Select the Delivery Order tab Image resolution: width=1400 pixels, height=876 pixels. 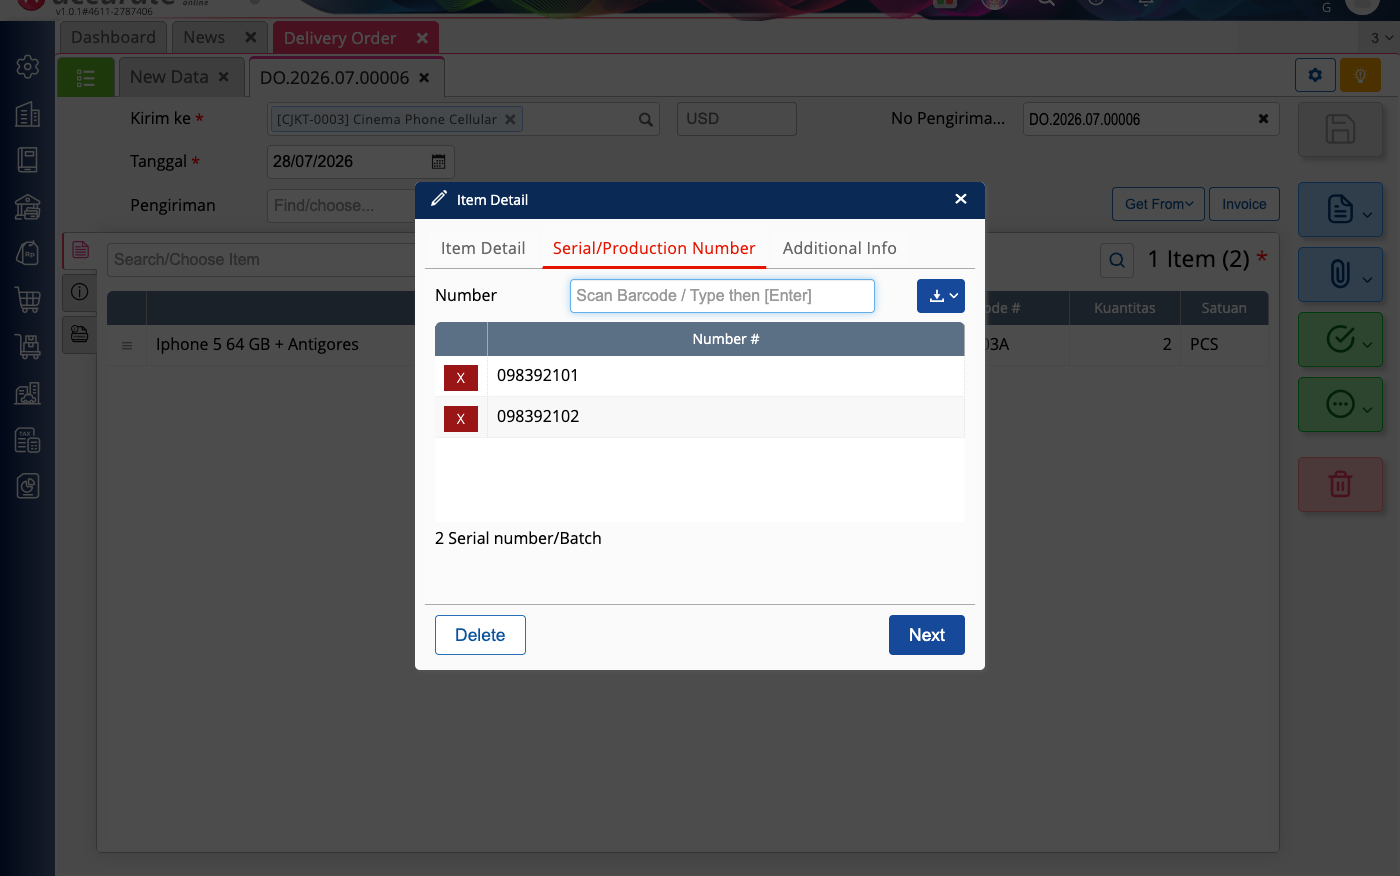click(340, 38)
